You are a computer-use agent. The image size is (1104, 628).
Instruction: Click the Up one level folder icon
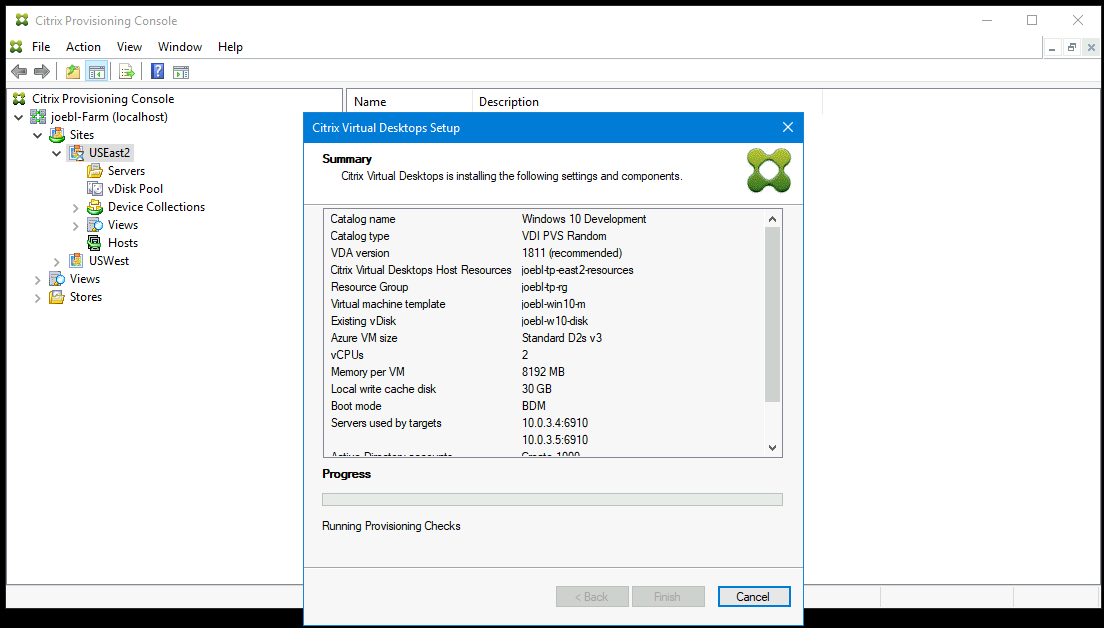72,71
